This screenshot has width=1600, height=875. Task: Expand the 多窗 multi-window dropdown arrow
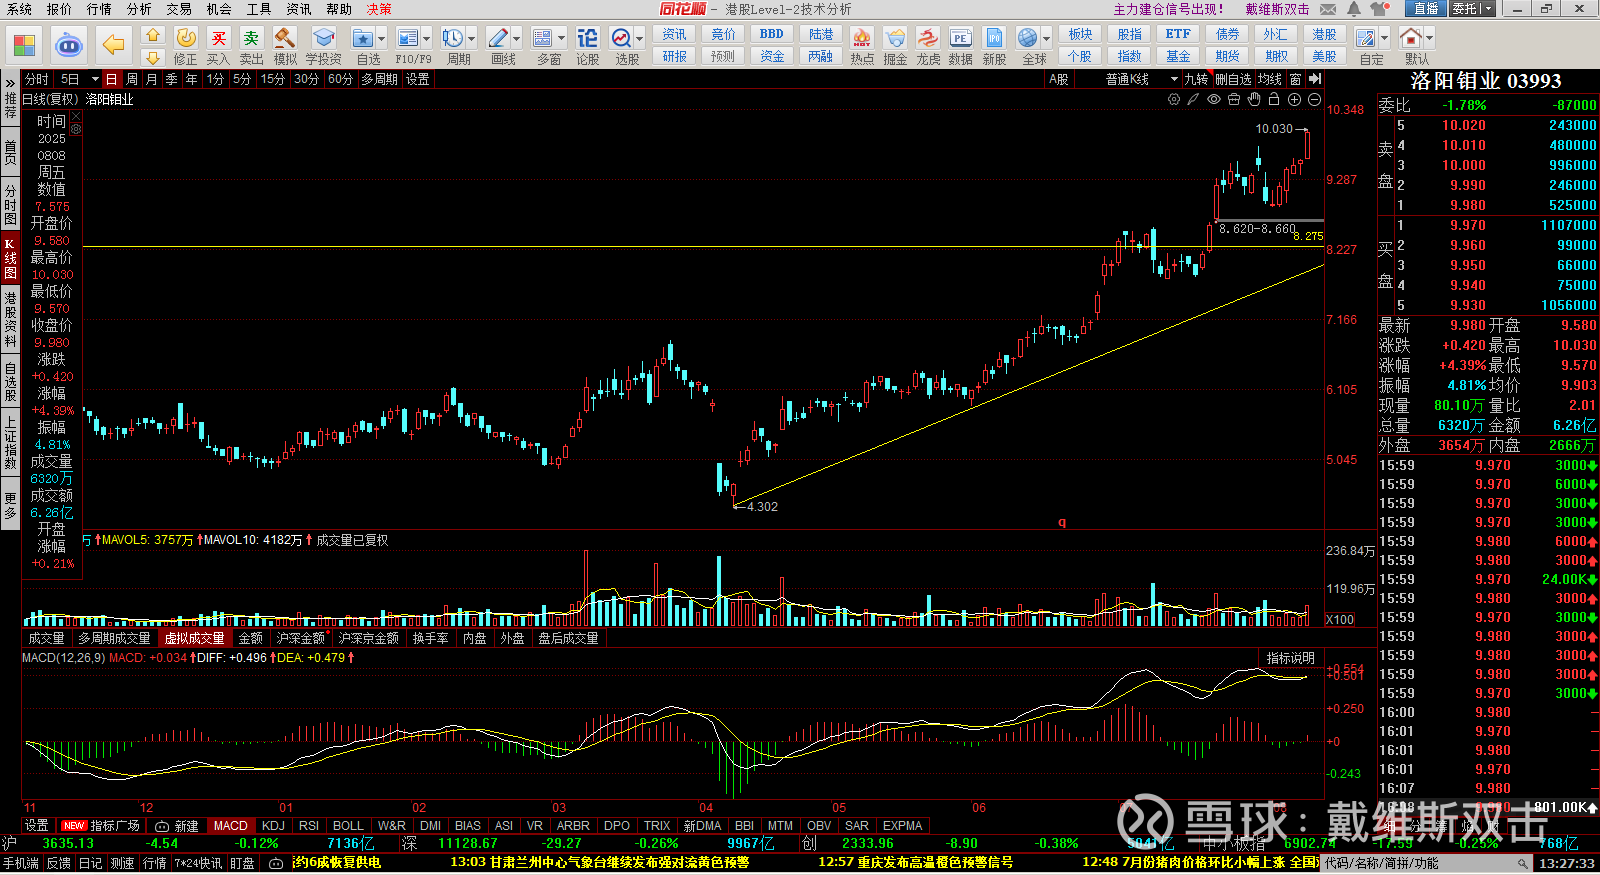coord(561,39)
